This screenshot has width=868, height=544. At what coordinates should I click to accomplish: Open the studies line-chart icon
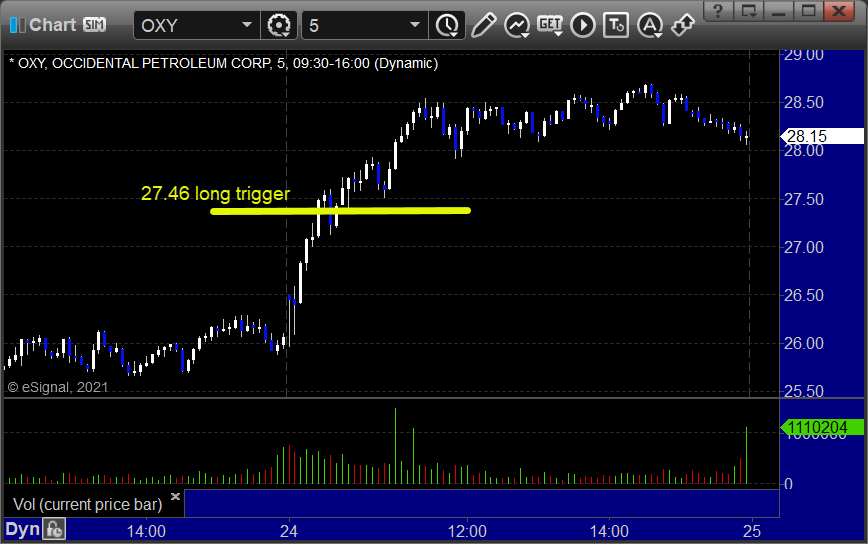(516, 25)
